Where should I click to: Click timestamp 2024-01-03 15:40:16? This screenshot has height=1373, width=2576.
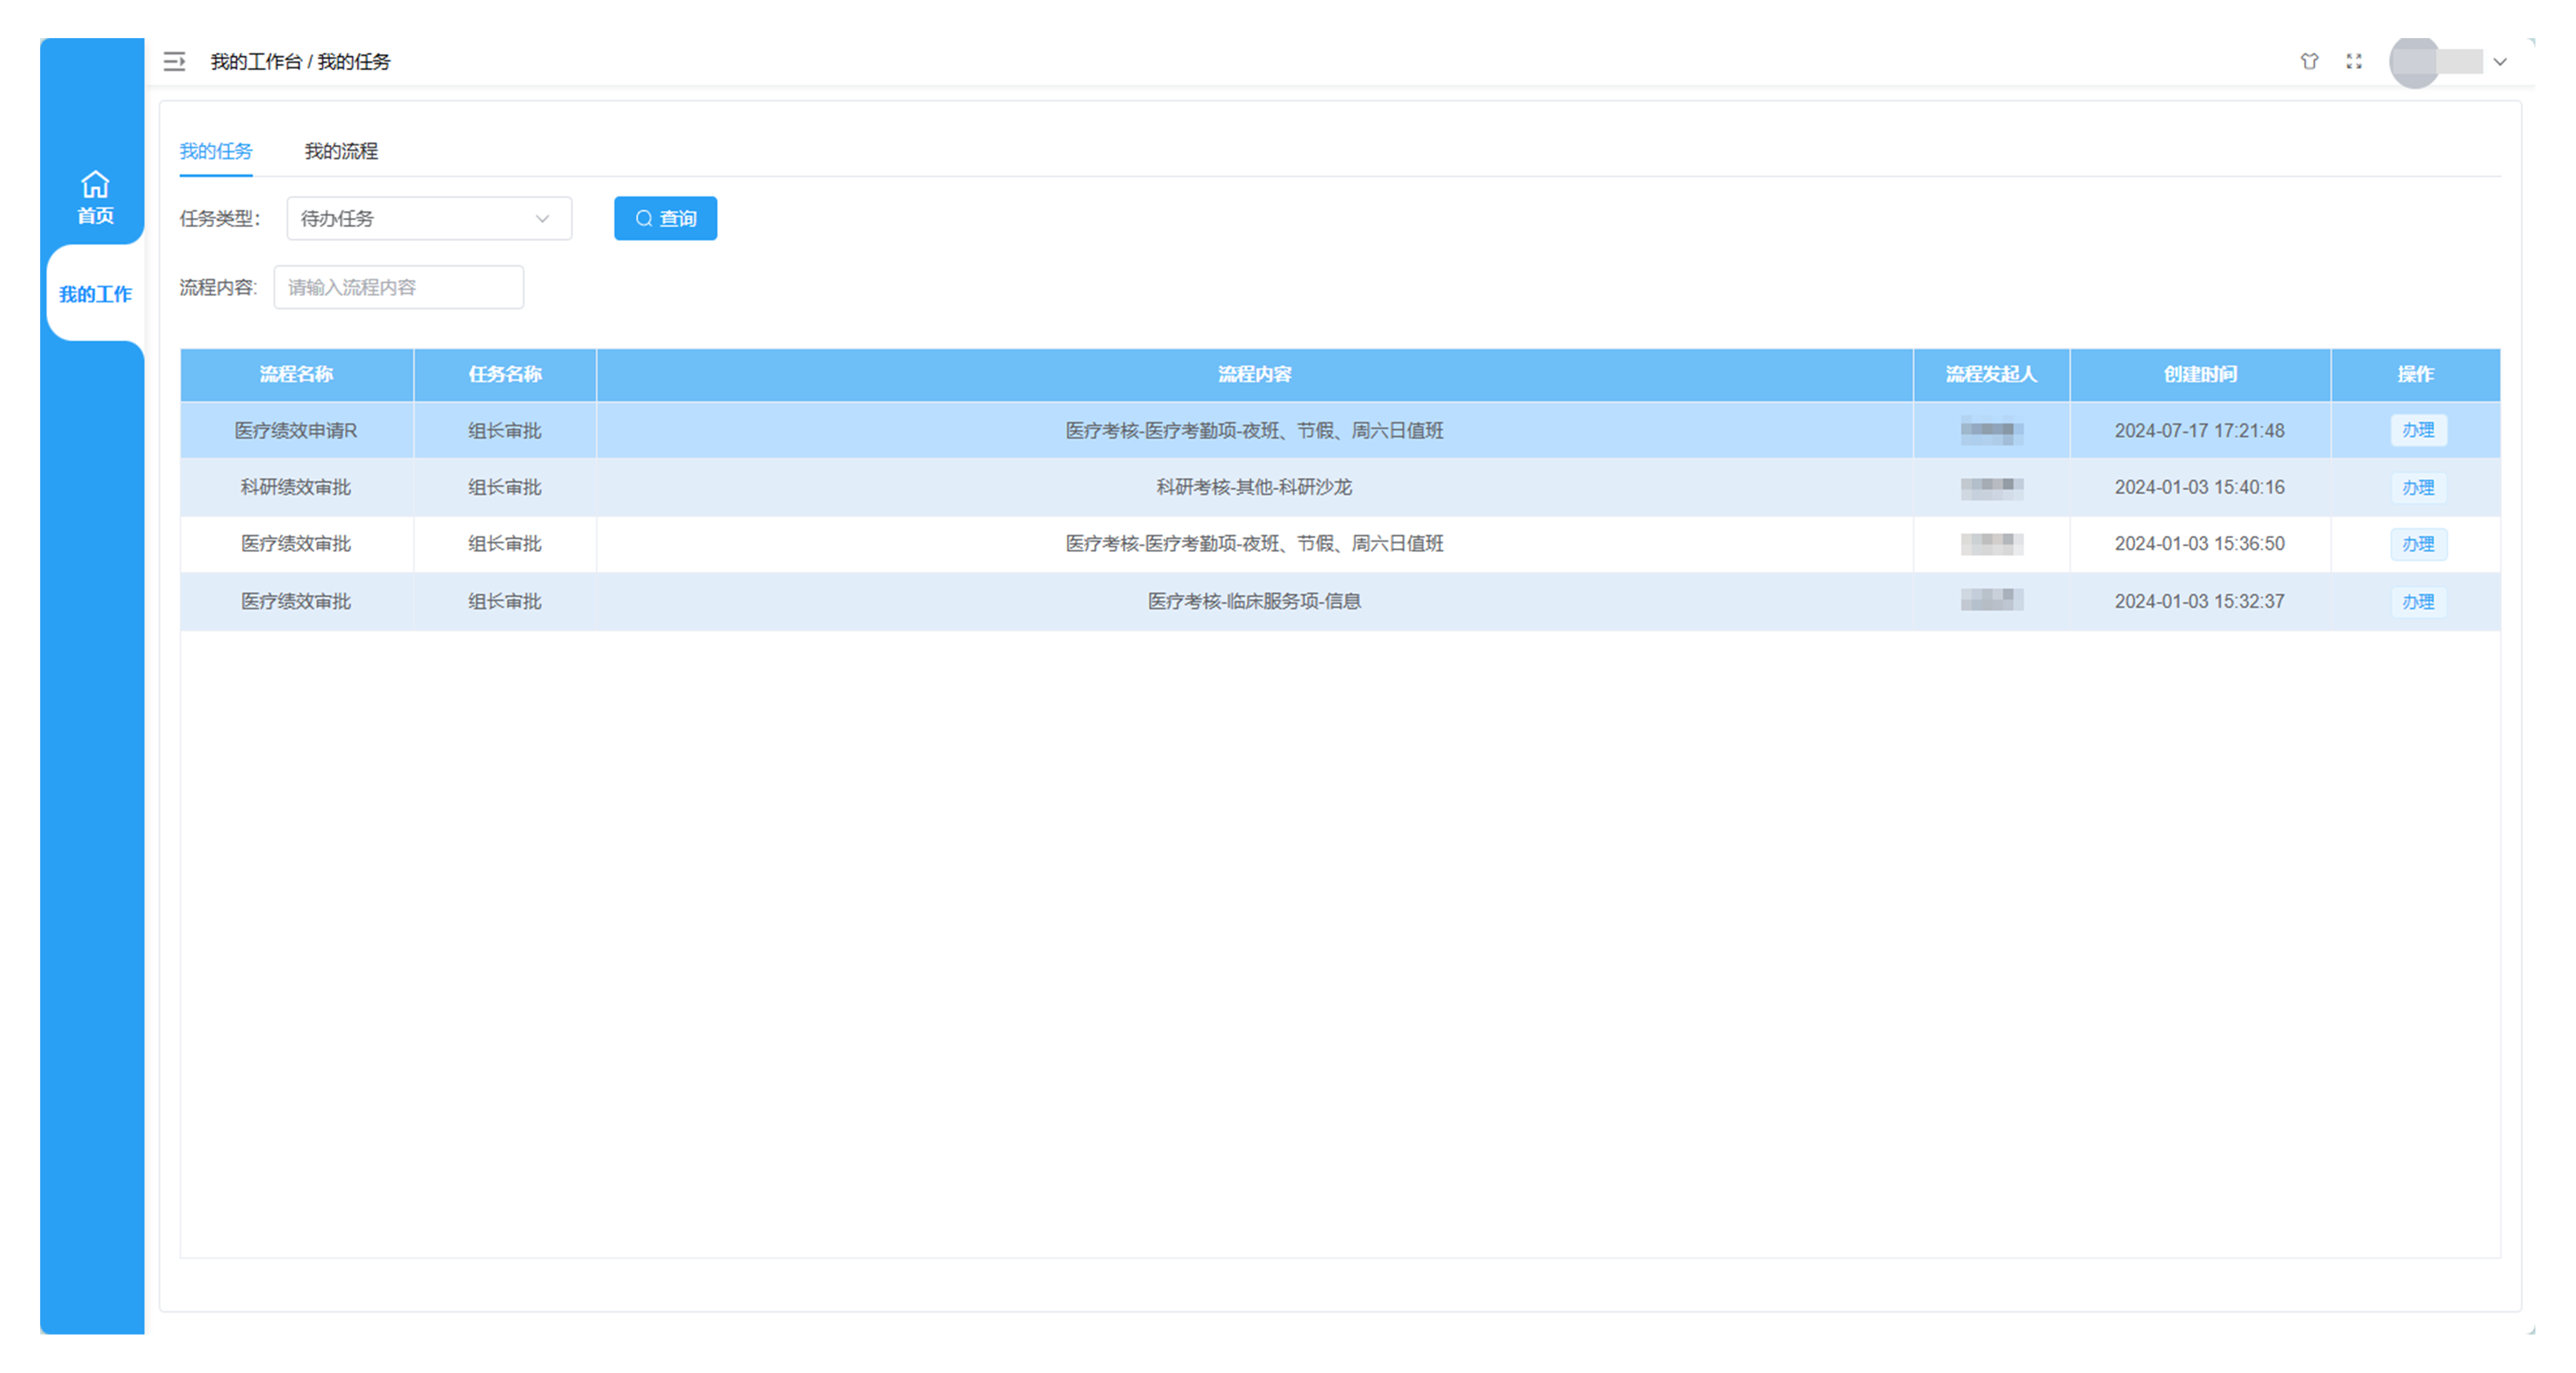[2199, 487]
